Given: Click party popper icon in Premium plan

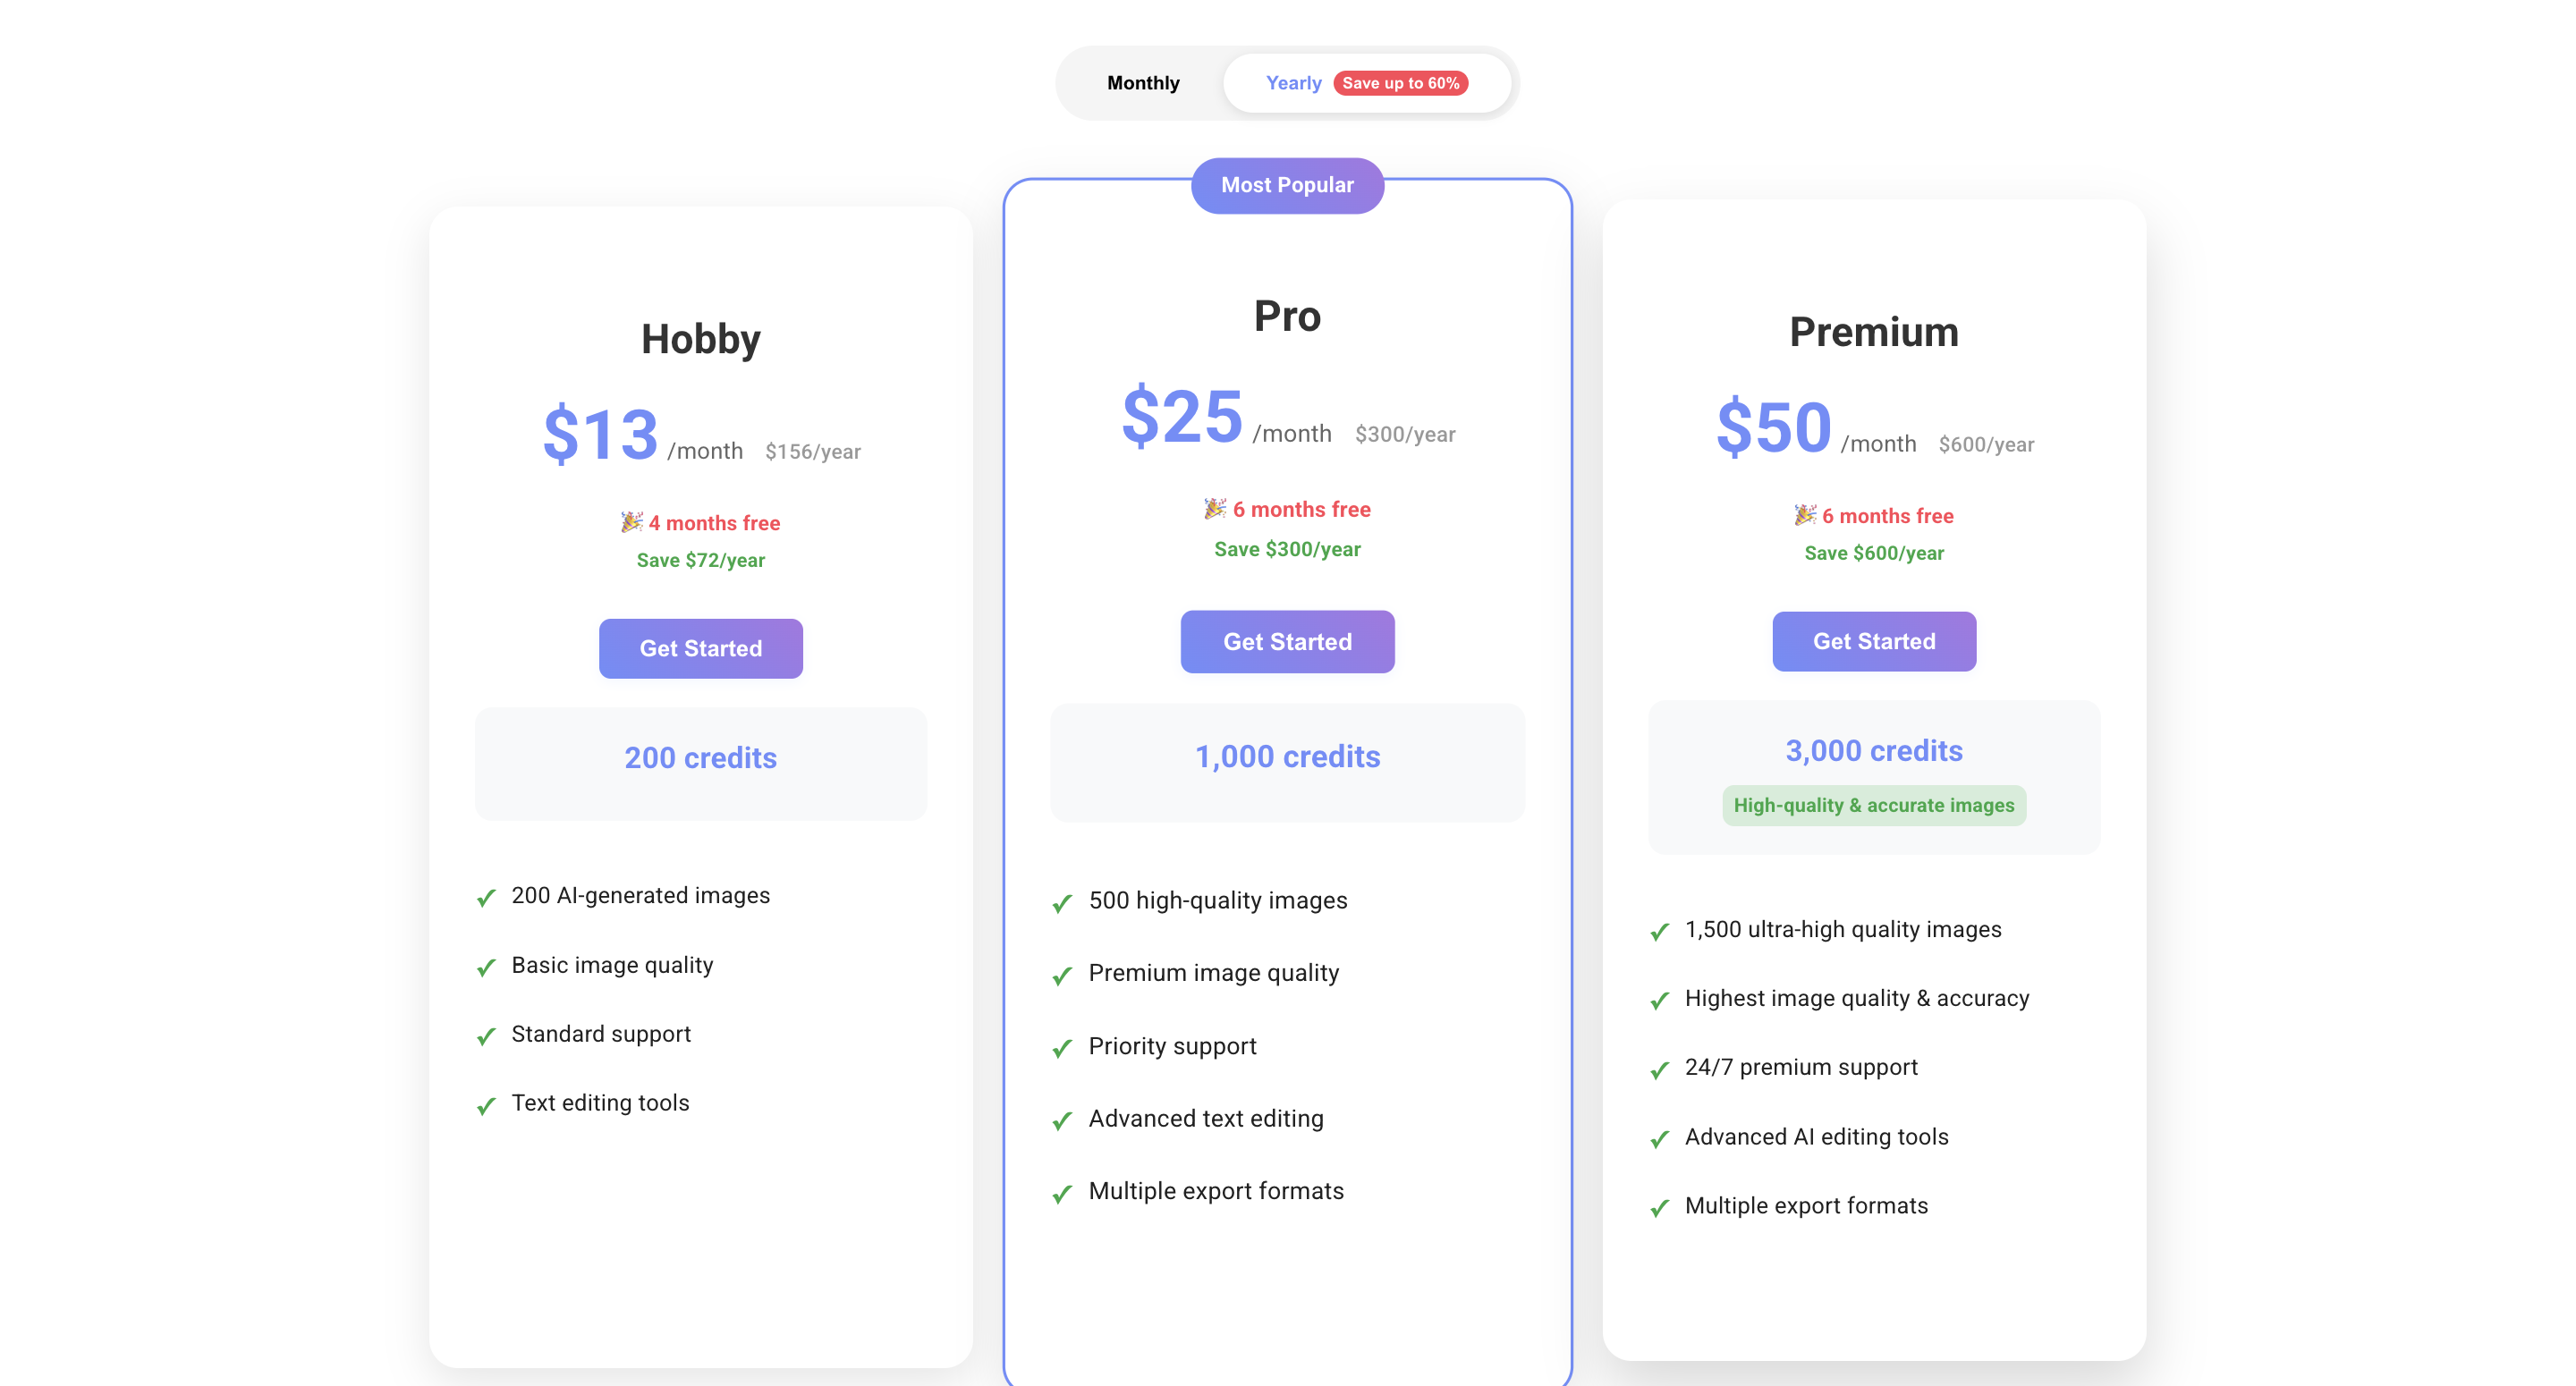Looking at the screenshot, I should pos(1804,515).
